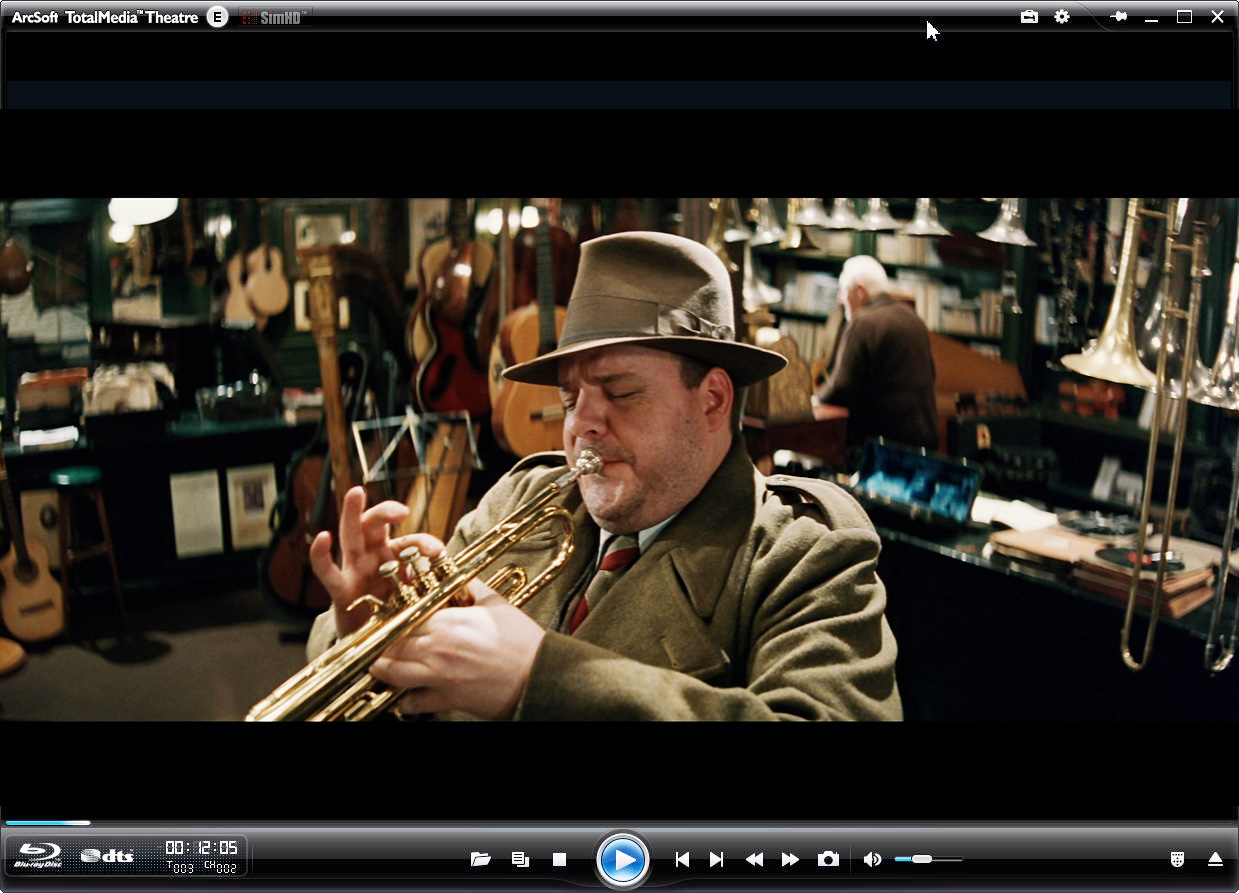1239x893 pixels.
Task: Open settings with the gear icon
Action: 1062,17
